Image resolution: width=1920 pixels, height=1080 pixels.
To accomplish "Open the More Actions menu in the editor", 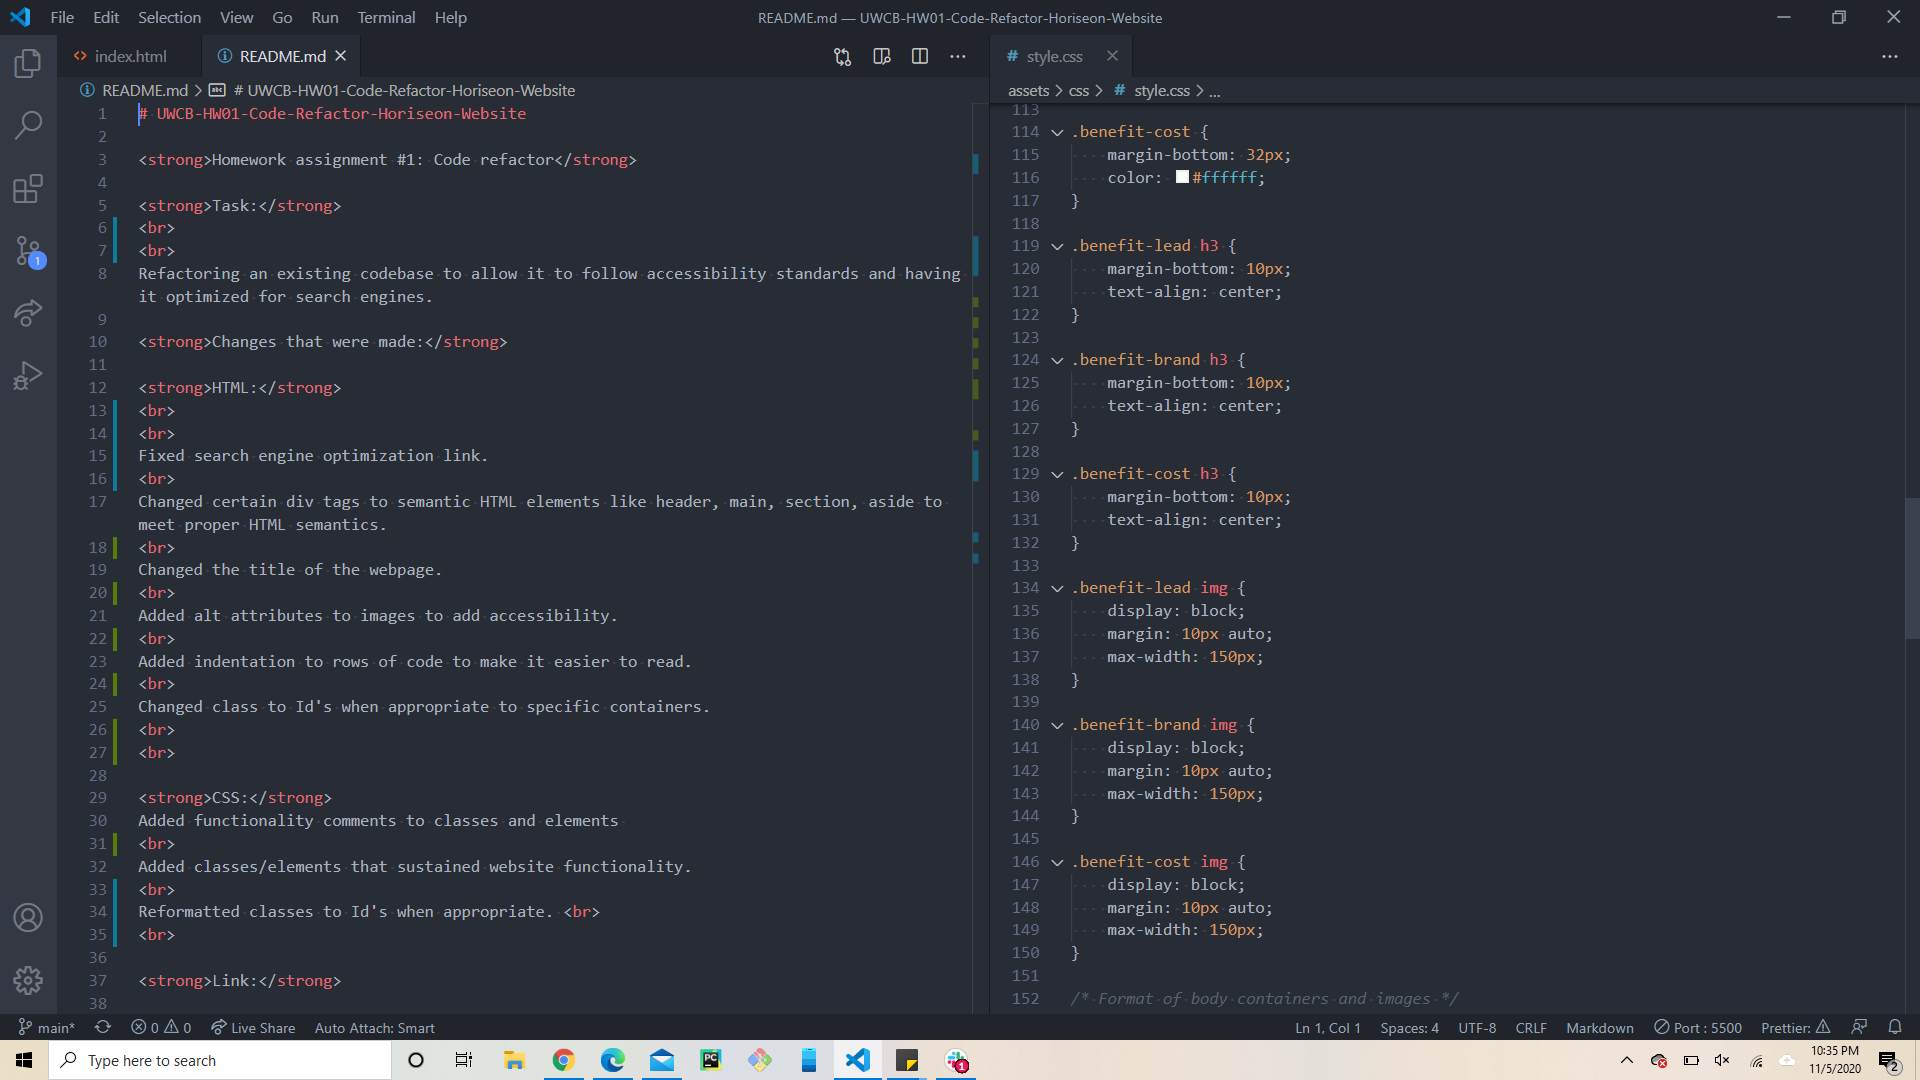I will [x=957, y=57].
